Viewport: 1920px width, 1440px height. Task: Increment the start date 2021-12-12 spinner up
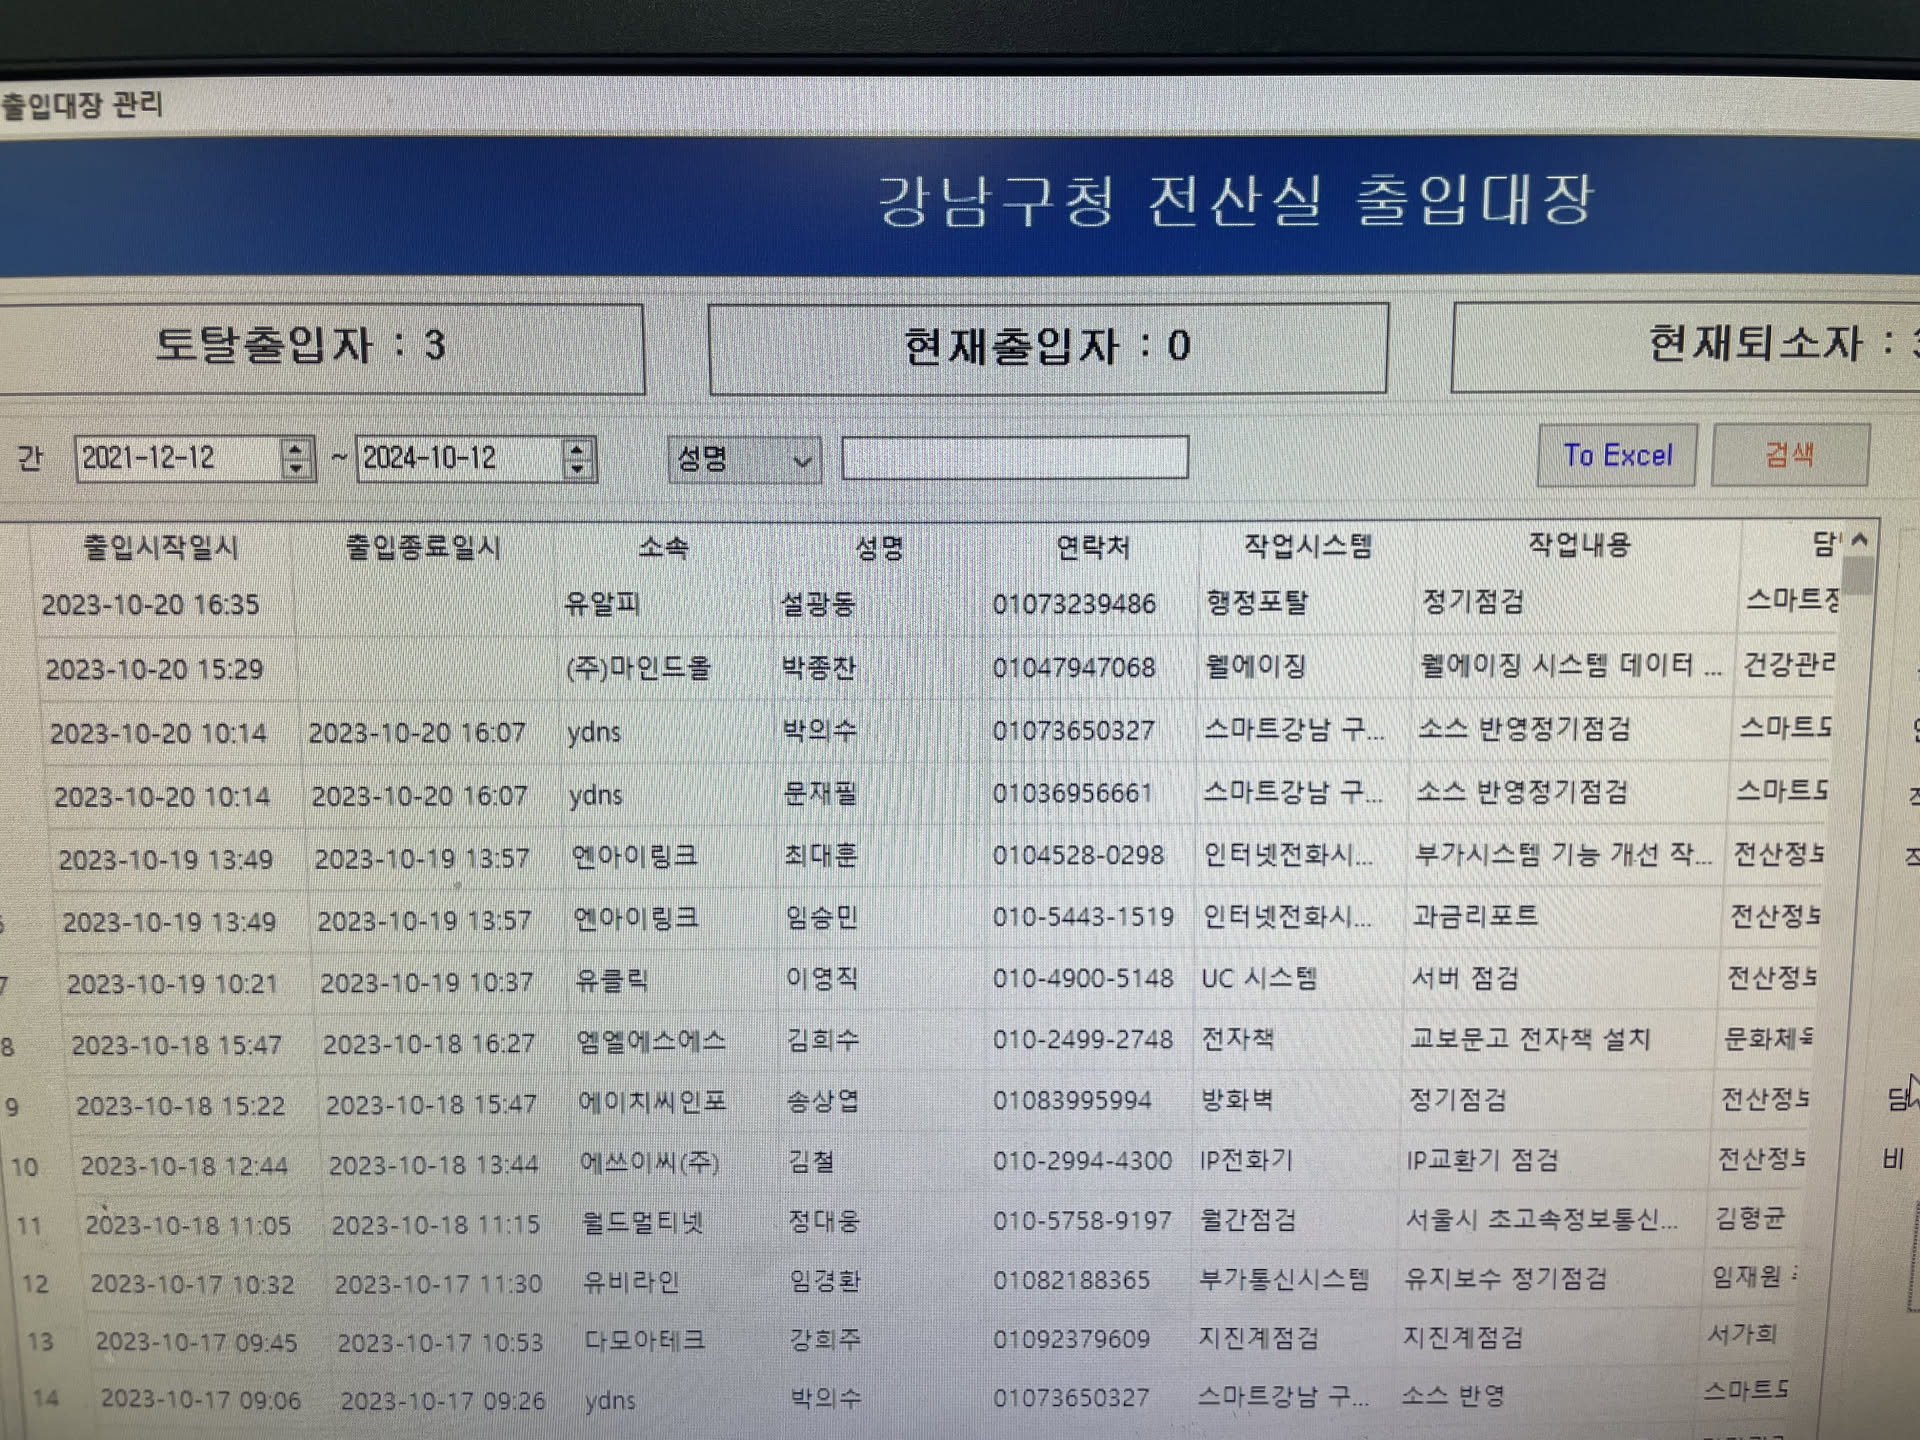click(x=295, y=449)
